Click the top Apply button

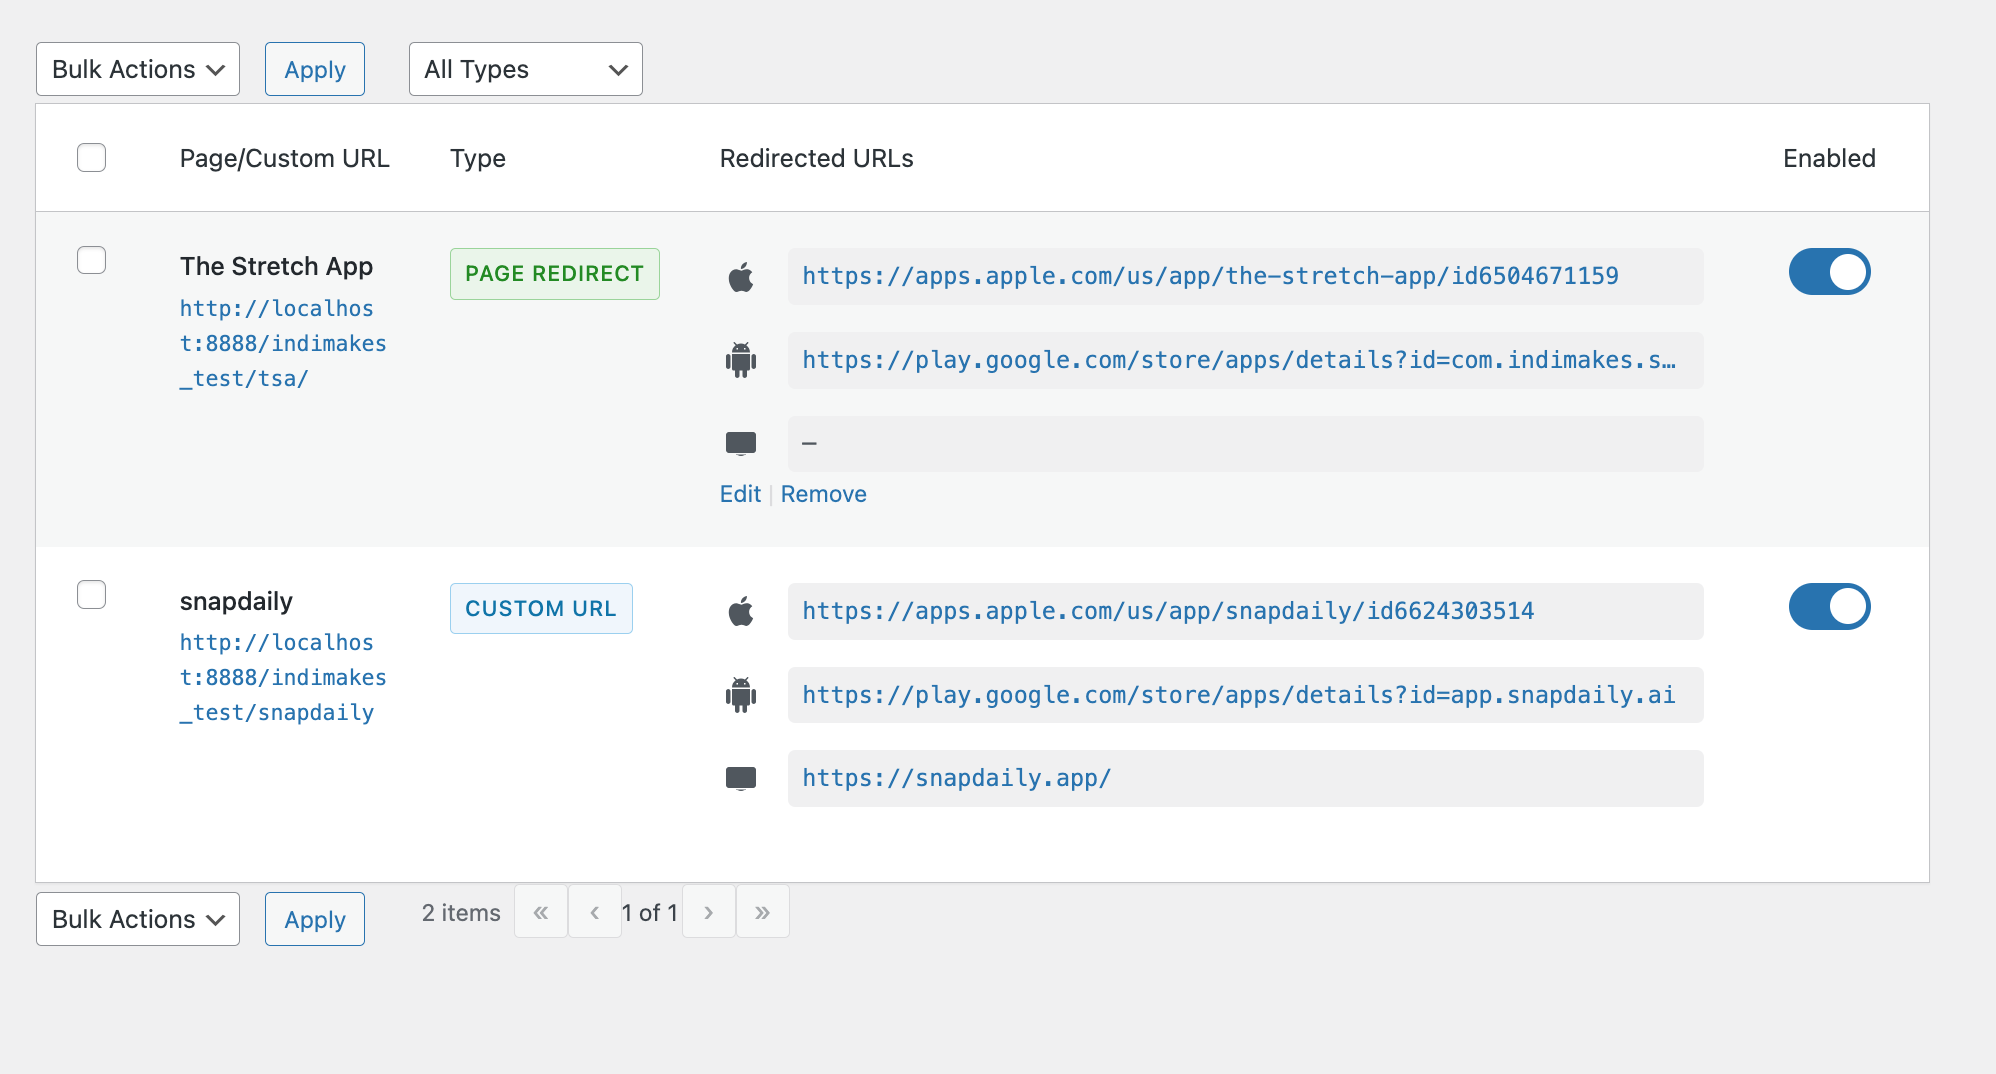[x=315, y=69]
